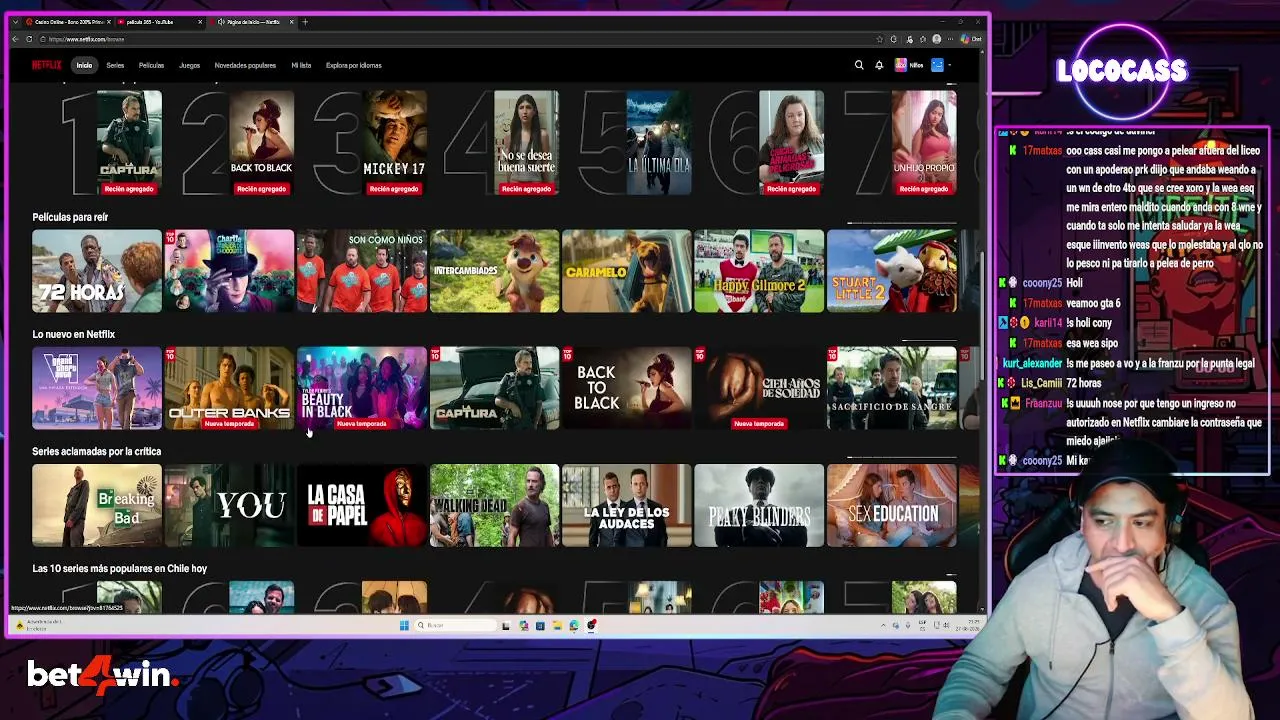The height and width of the screenshot is (720, 1280).
Task: Open Un hijo propio poster
Action: tap(923, 143)
